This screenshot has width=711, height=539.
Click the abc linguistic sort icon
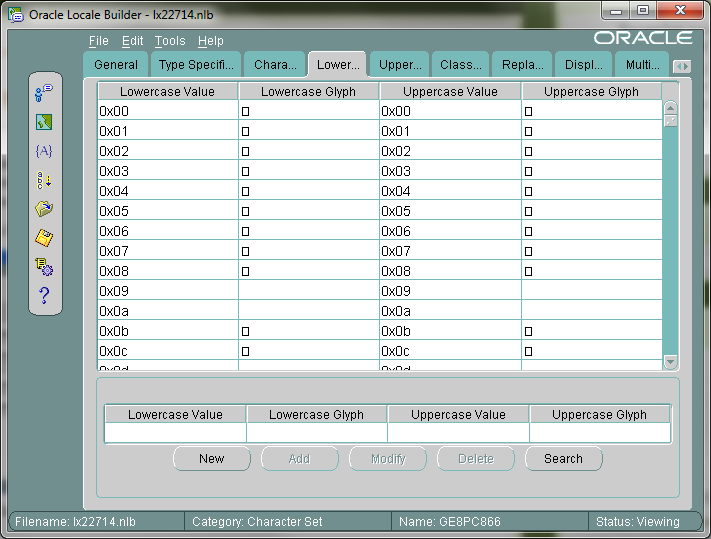click(44, 180)
